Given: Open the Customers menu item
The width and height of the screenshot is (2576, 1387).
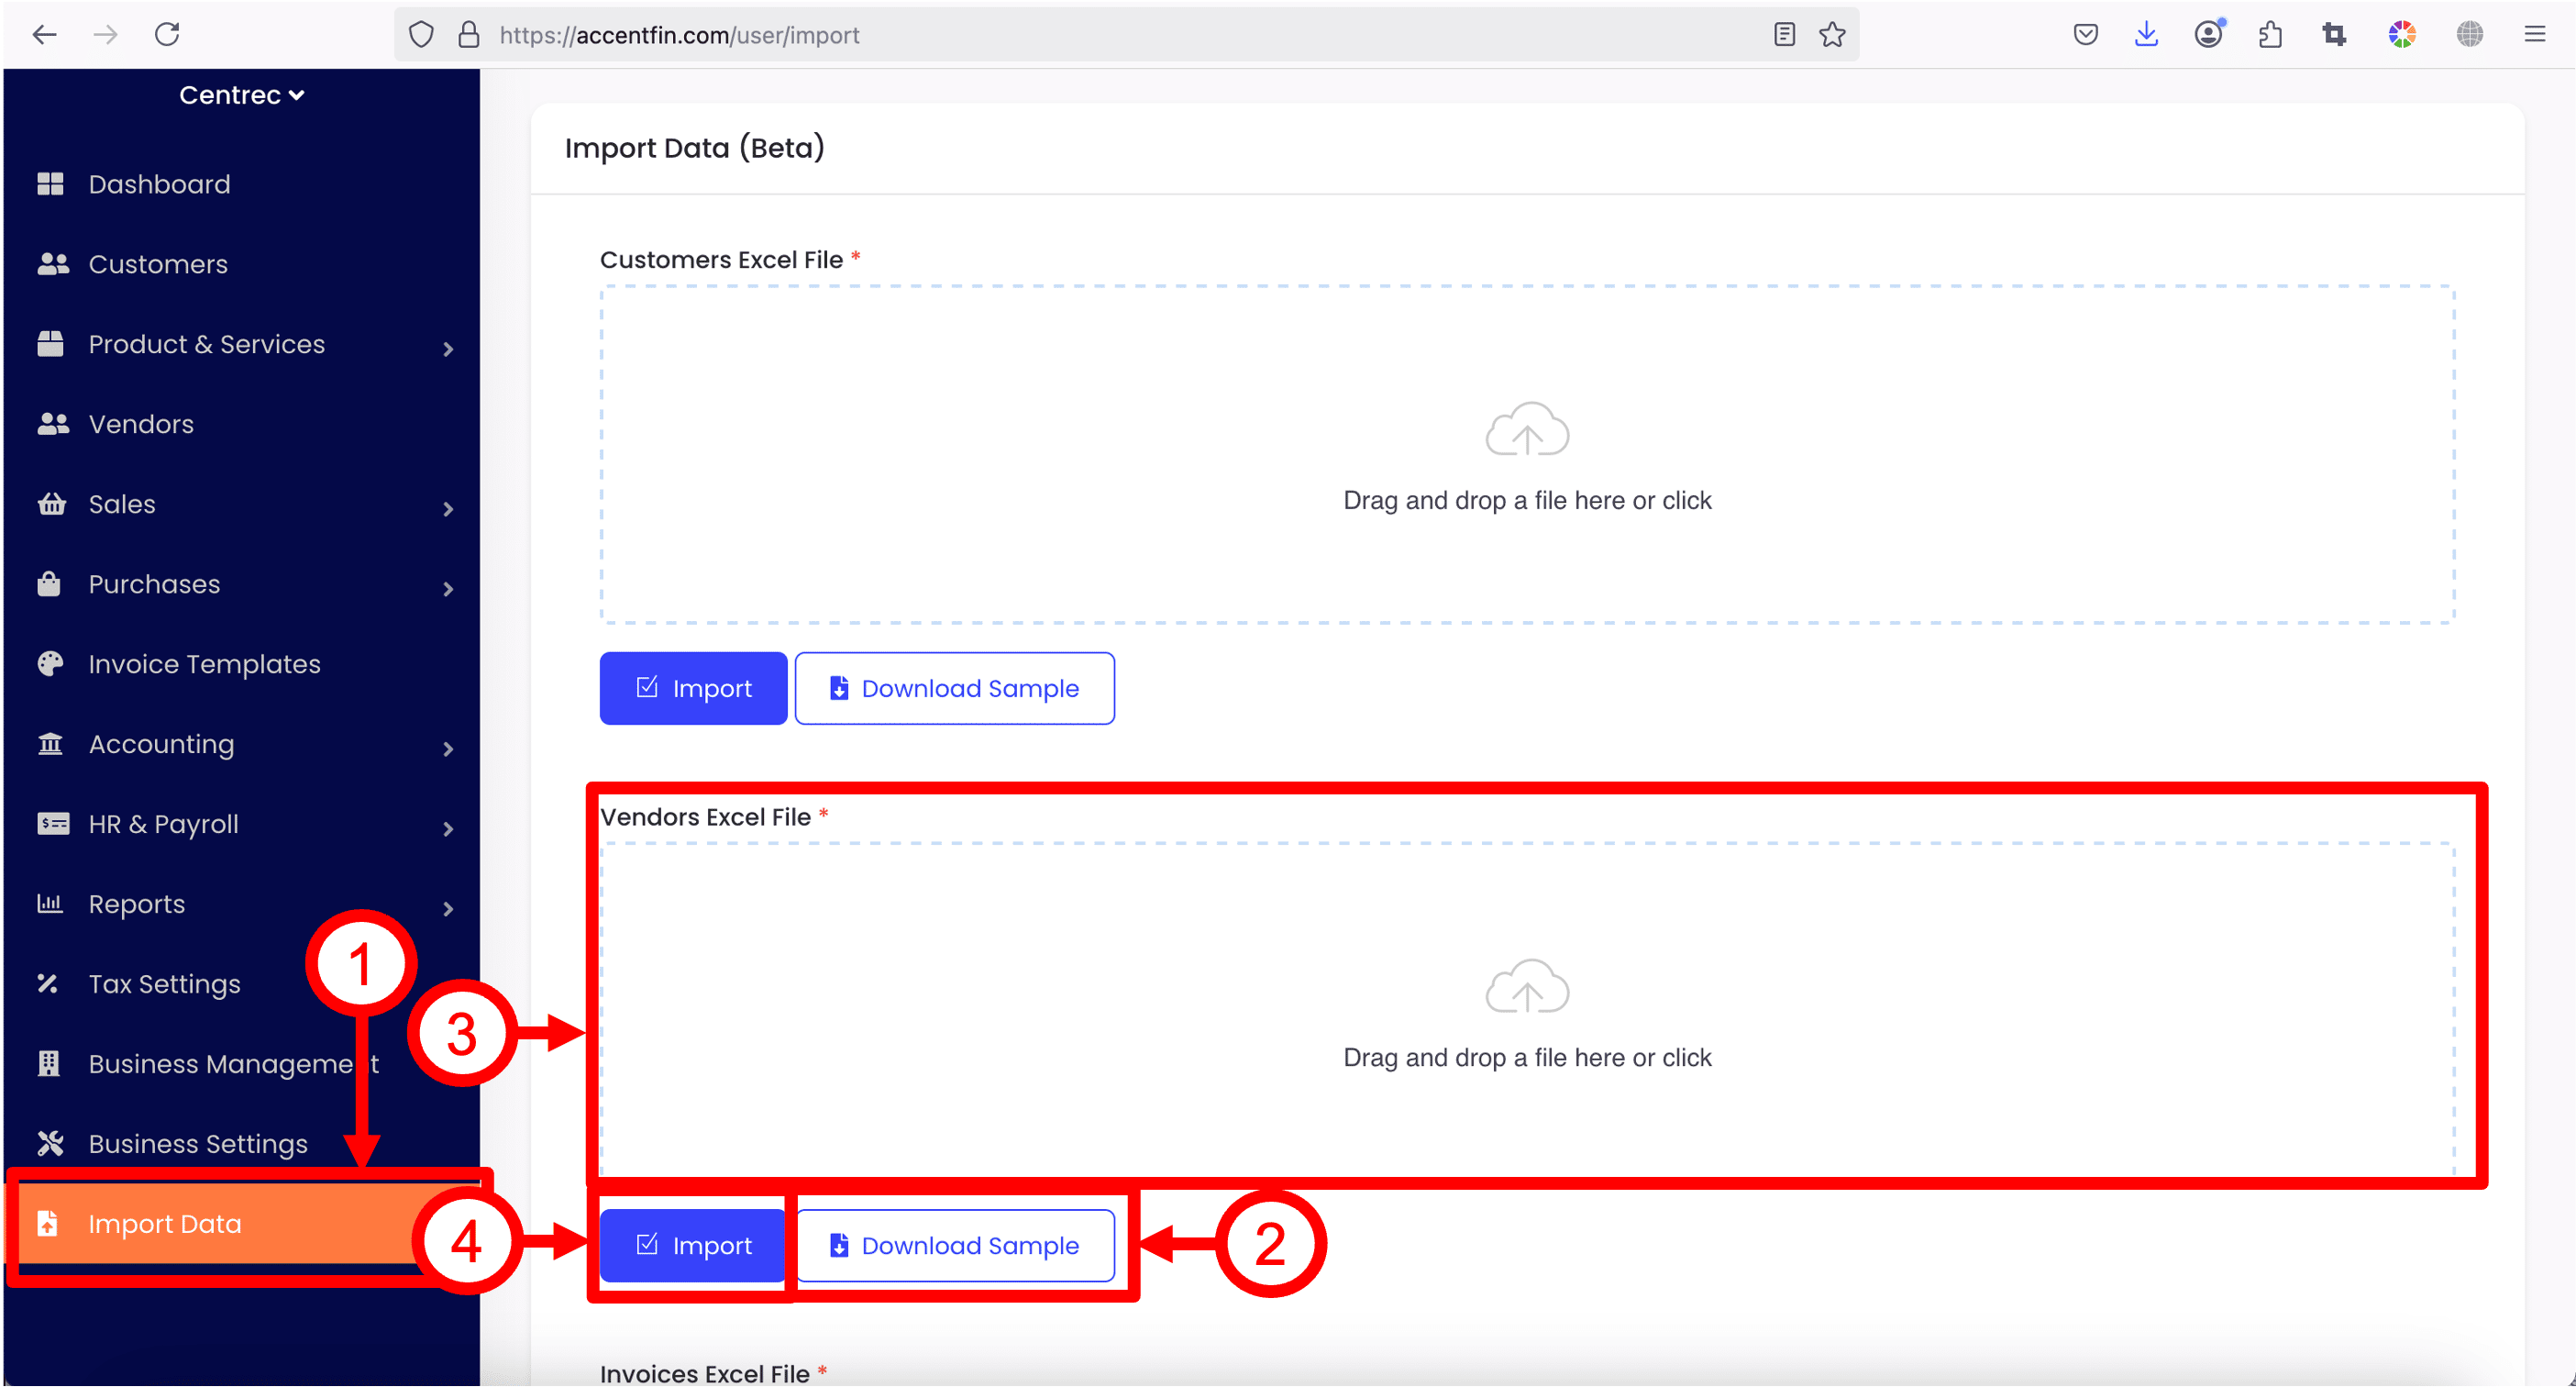Looking at the screenshot, I should point(158,264).
